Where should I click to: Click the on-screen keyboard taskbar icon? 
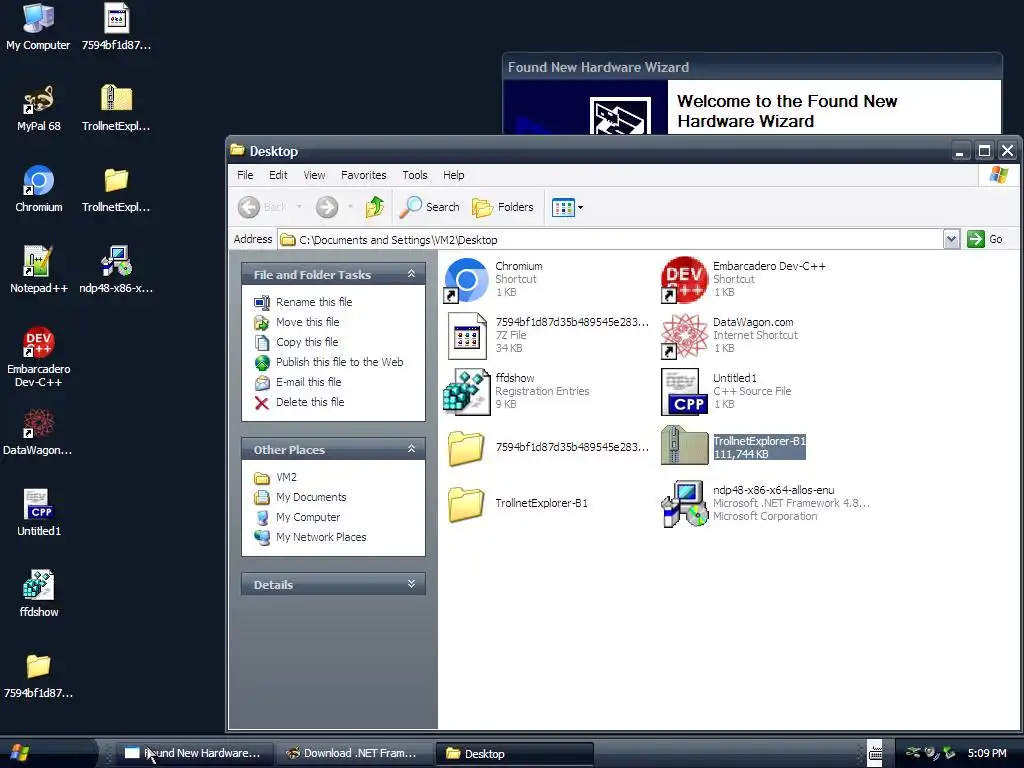click(x=875, y=753)
